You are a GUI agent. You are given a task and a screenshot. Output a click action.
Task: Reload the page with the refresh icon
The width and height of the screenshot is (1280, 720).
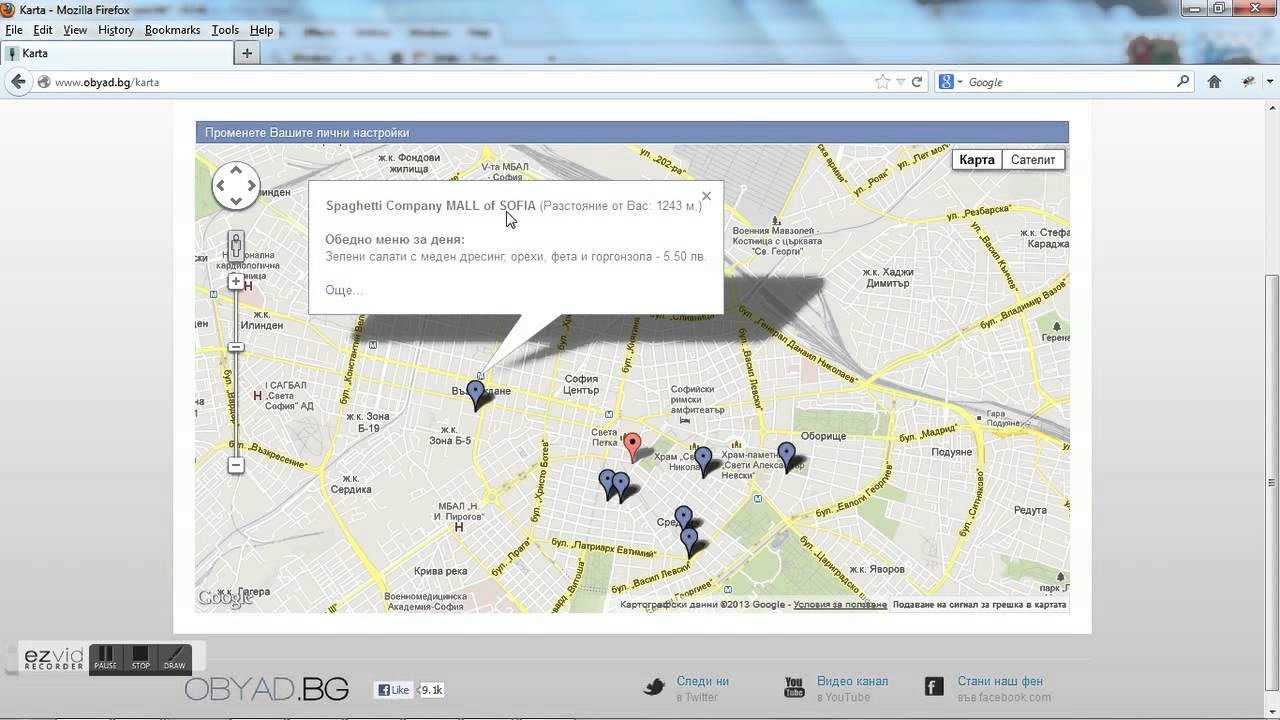(916, 82)
